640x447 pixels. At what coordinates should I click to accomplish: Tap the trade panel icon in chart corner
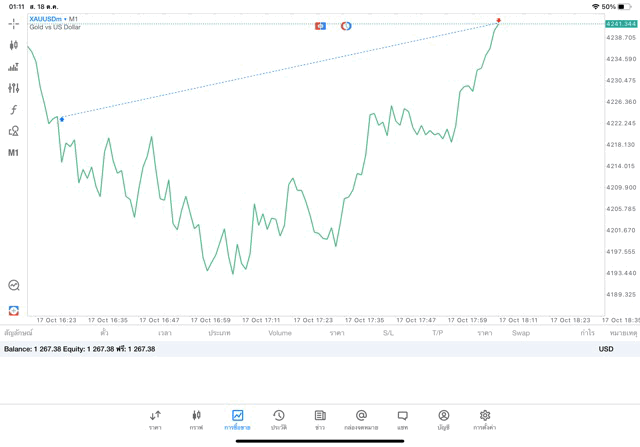14,310
